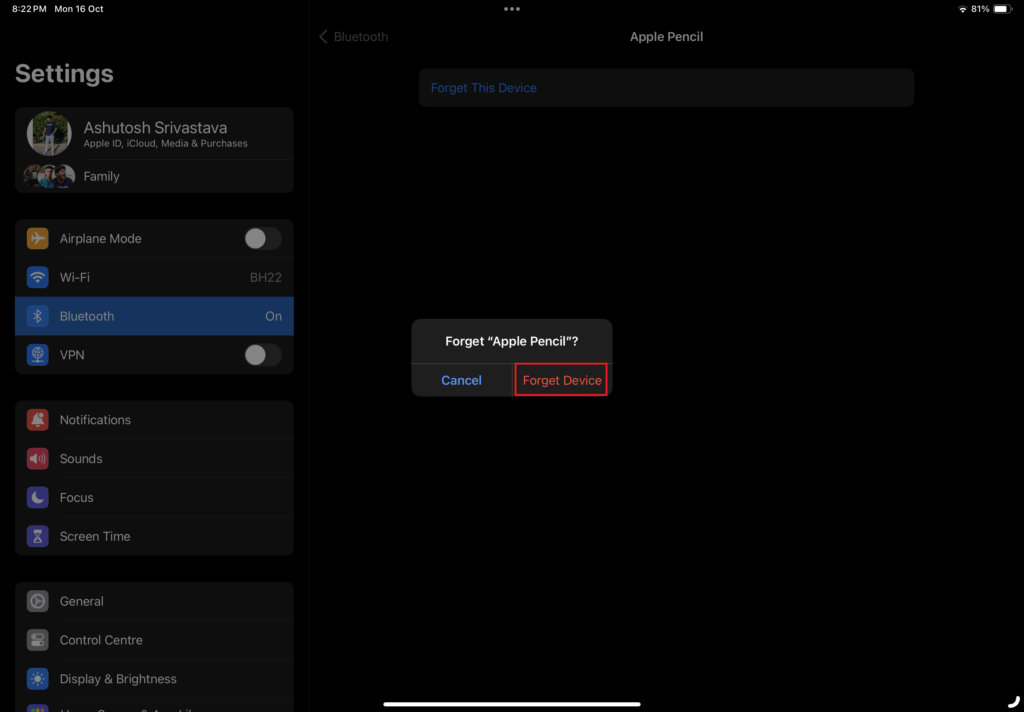The width and height of the screenshot is (1024, 712).
Task: Tap the three-dot multitasking icon
Action: tap(512, 9)
